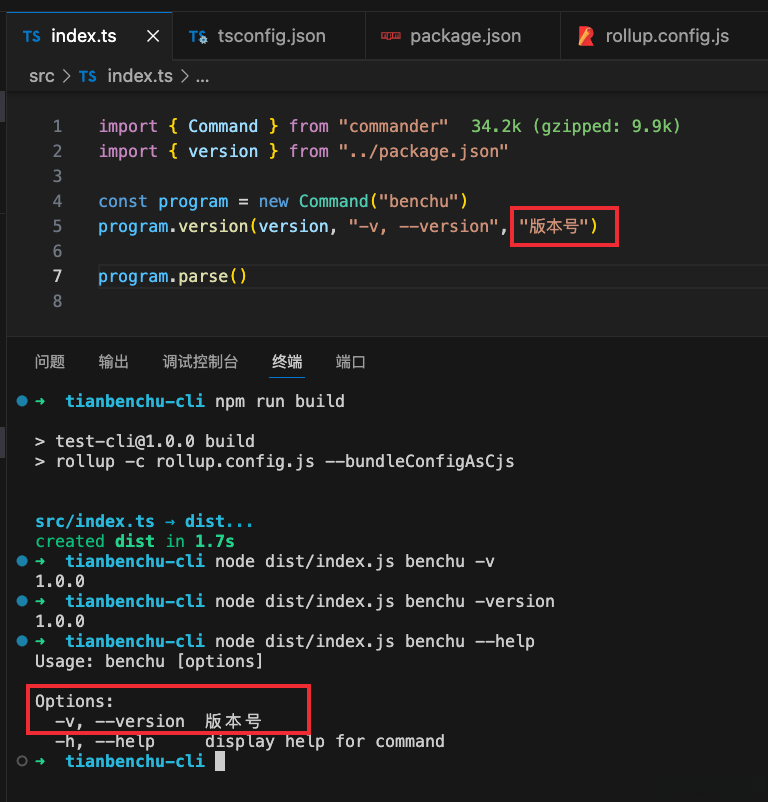Image resolution: width=768 pixels, height=802 pixels.
Task: Click the tsconfig.json file icon
Action: pos(198,37)
